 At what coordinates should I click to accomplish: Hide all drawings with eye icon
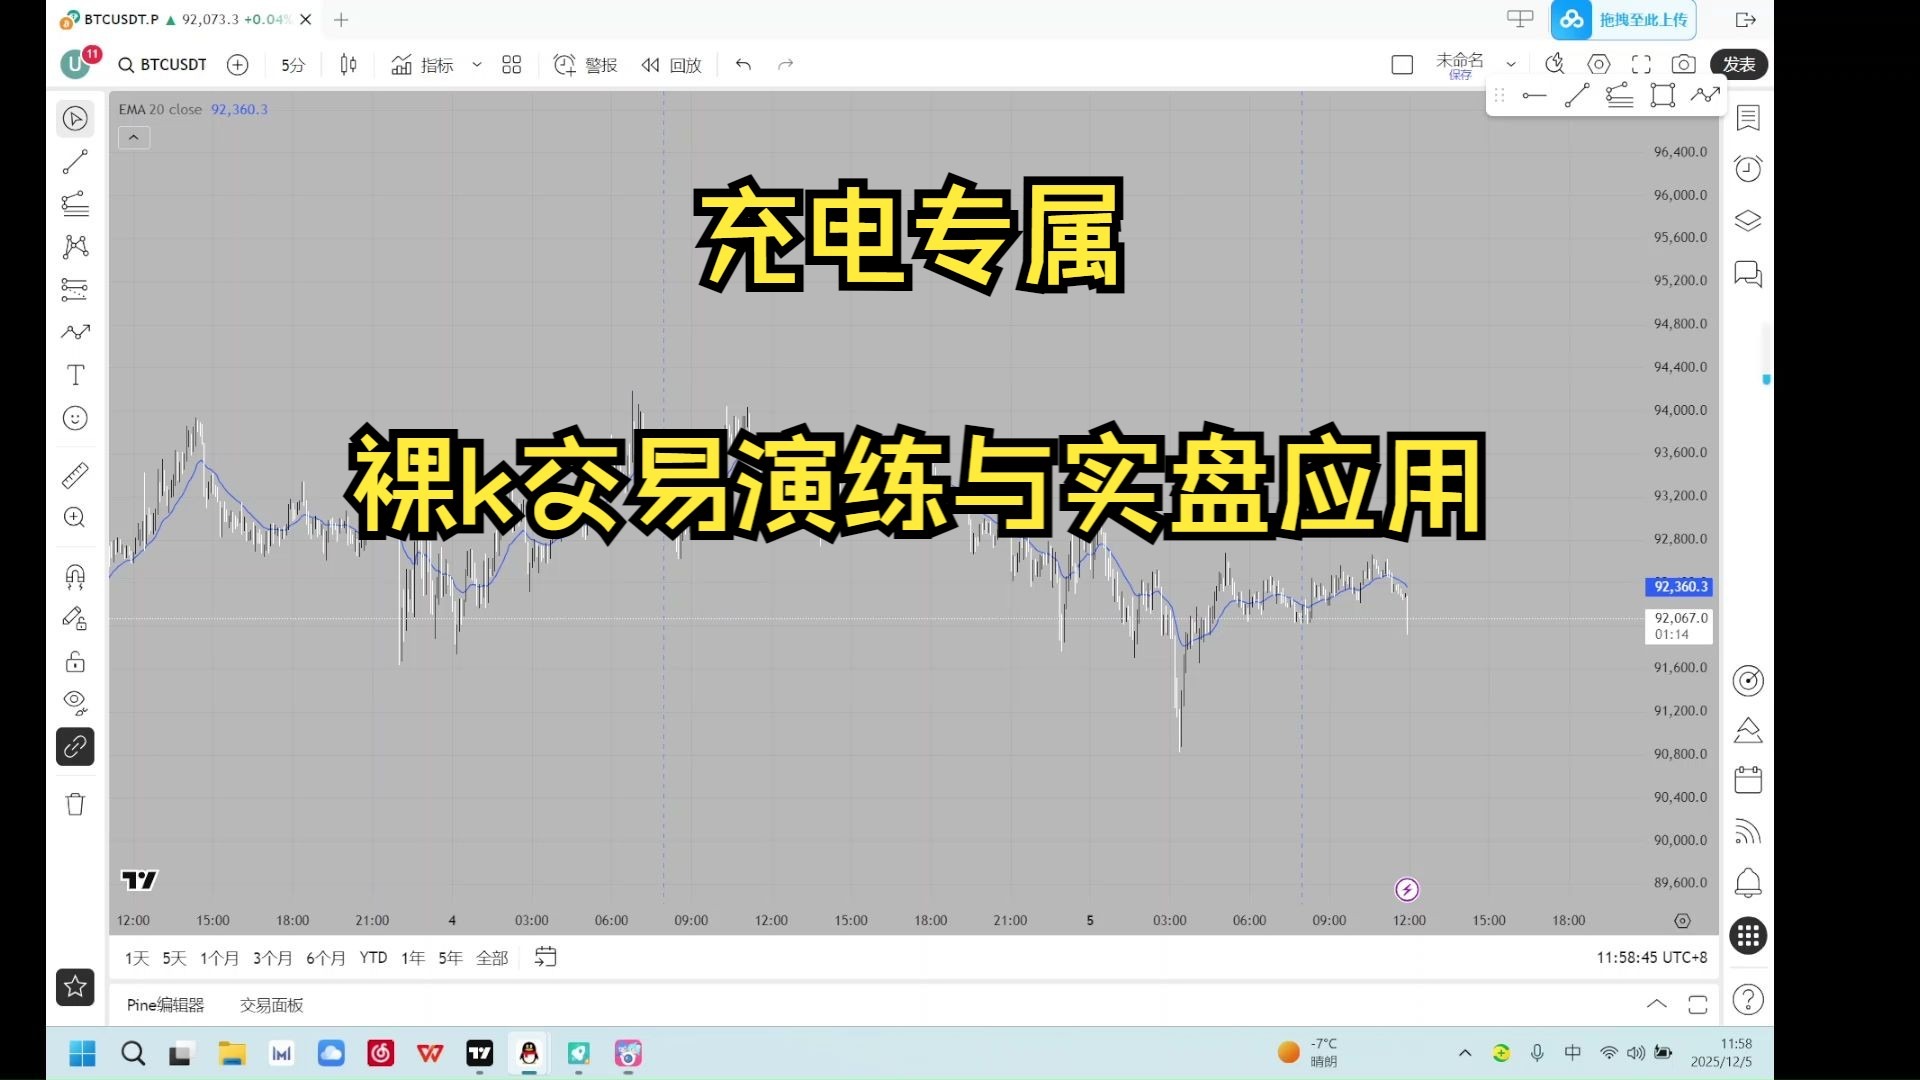[75, 702]
